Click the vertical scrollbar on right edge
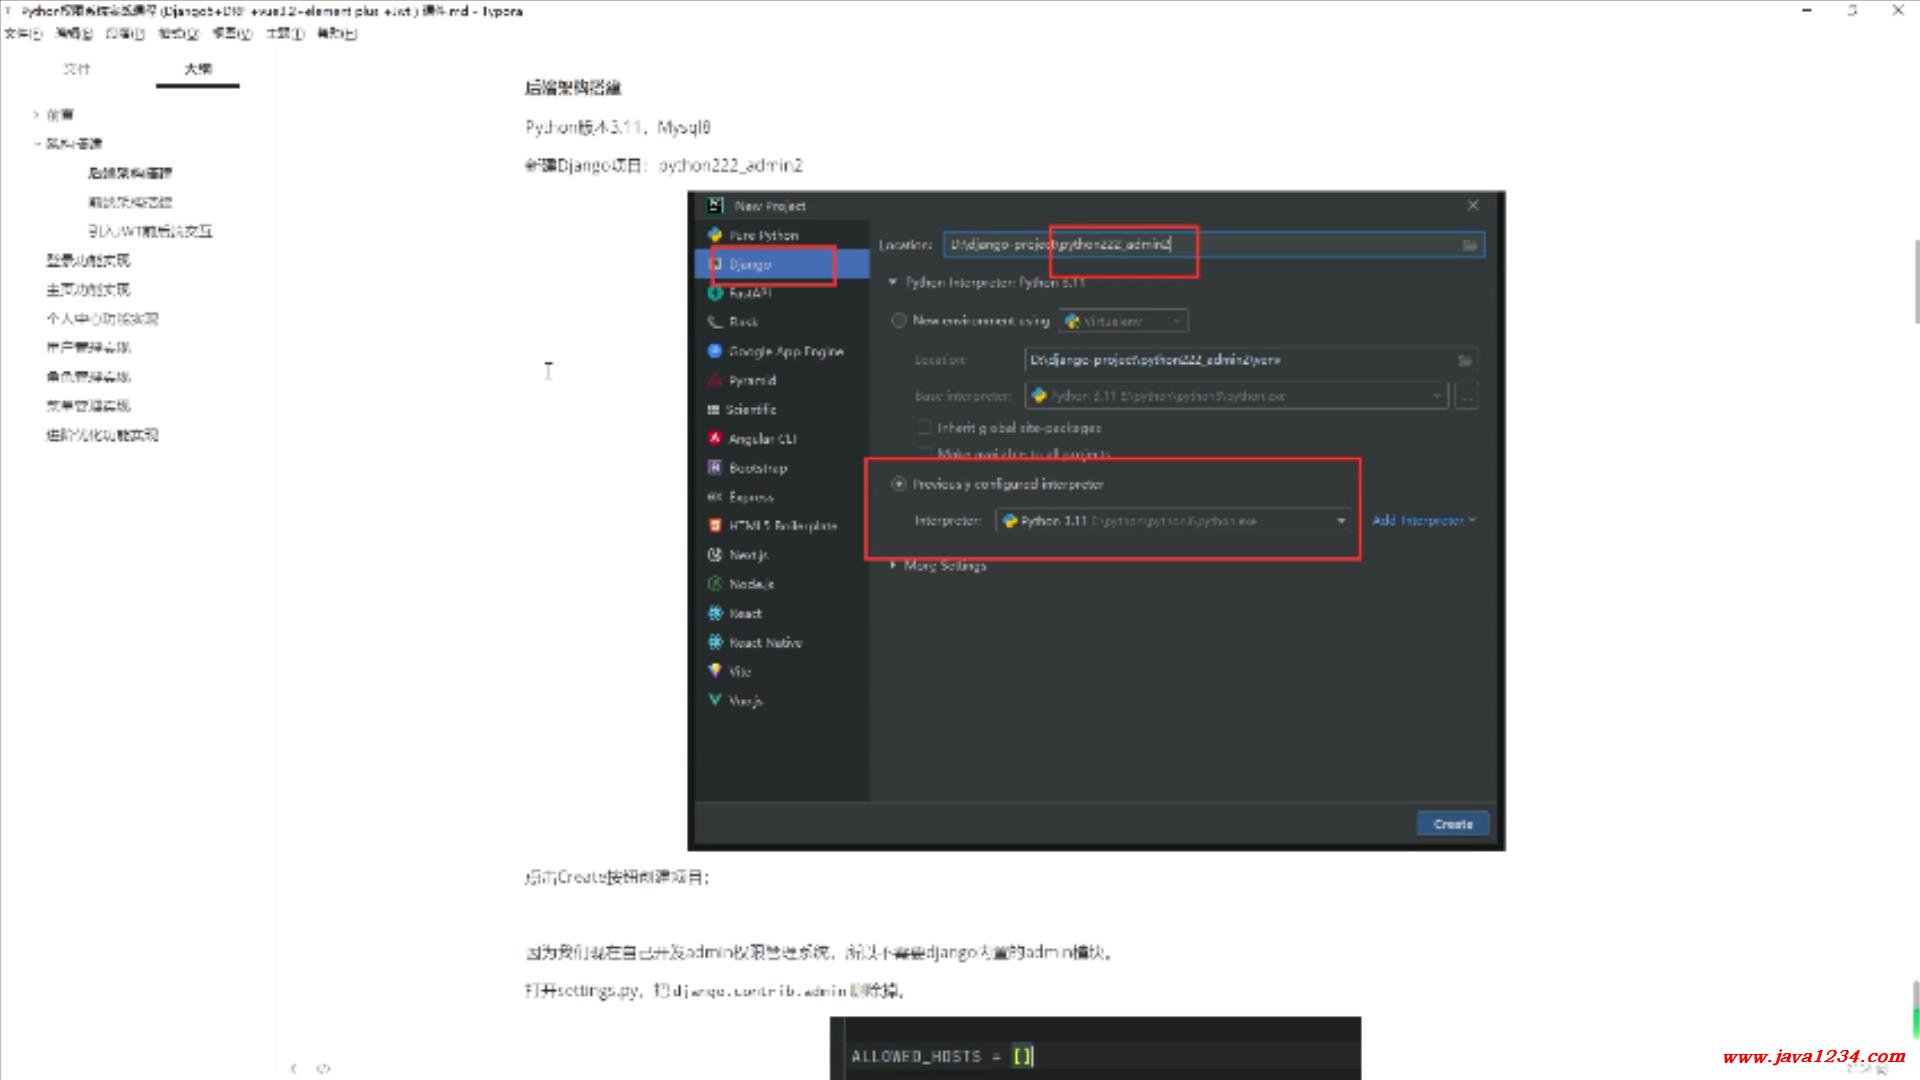 (1915, 280)
